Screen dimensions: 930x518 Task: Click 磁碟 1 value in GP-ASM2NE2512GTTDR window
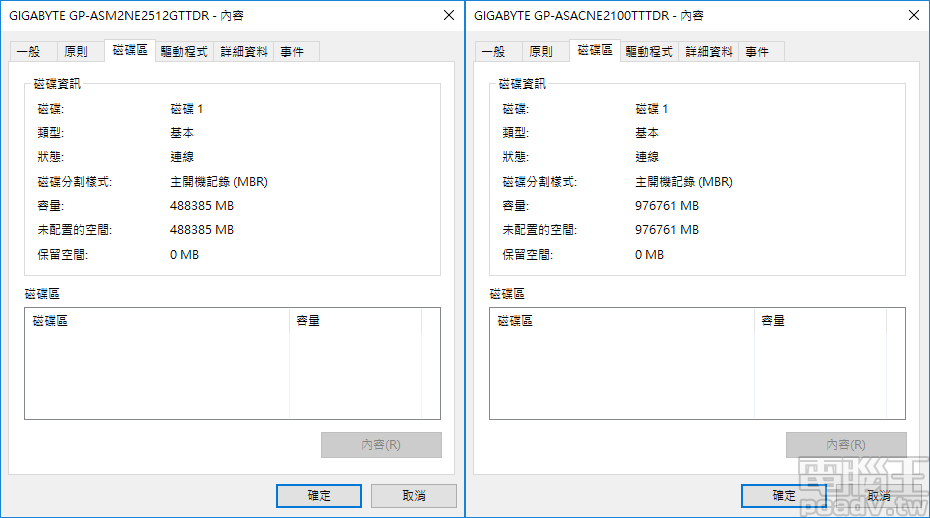(187, 109)
